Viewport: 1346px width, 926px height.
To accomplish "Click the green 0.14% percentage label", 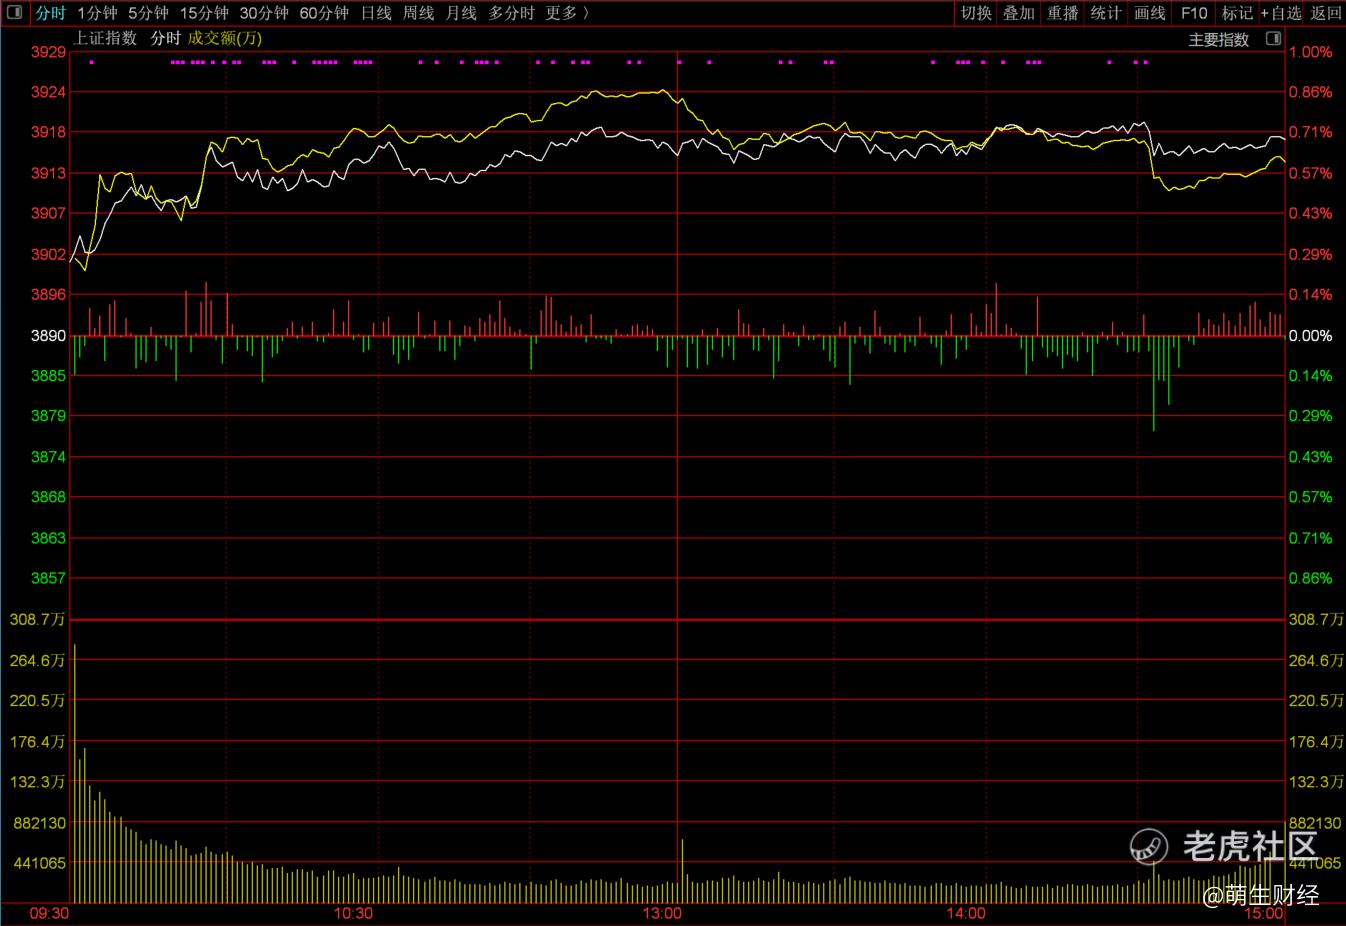I will (x=1311, y=376).
